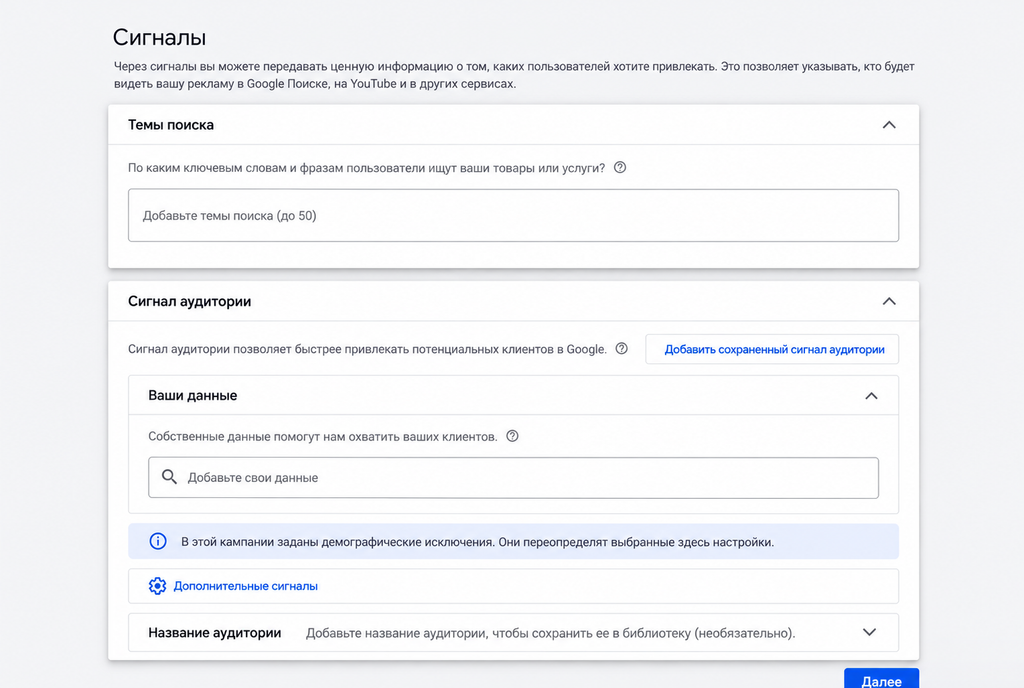
Task: Click Добавить сохраненный сигнал аудитории button
Action: coord(772,349)
